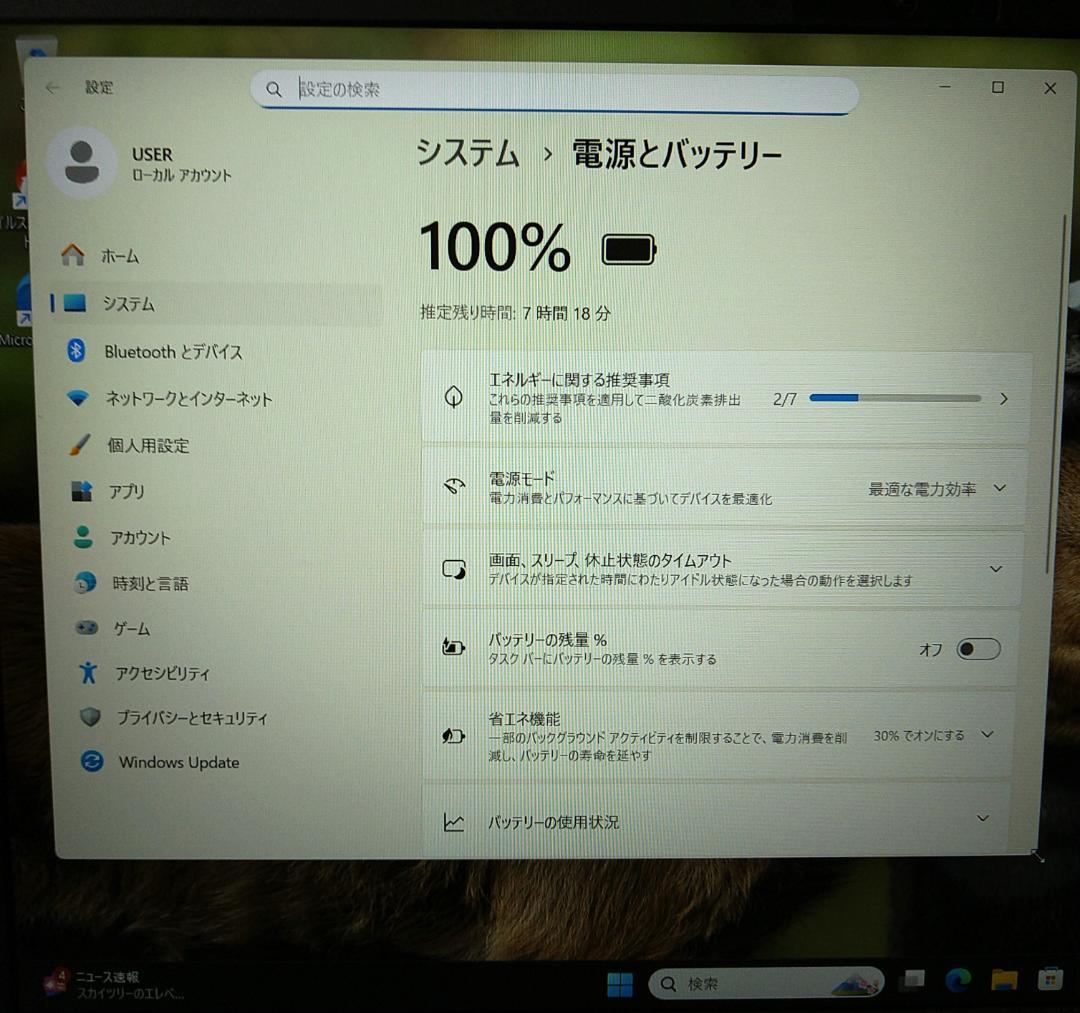This screenshot has height=1013, width=1080.
Task: Expand the 画面、スリープ、休止状態のタイムアウト section
Action: pyautogui.click(x=995, y=568)
